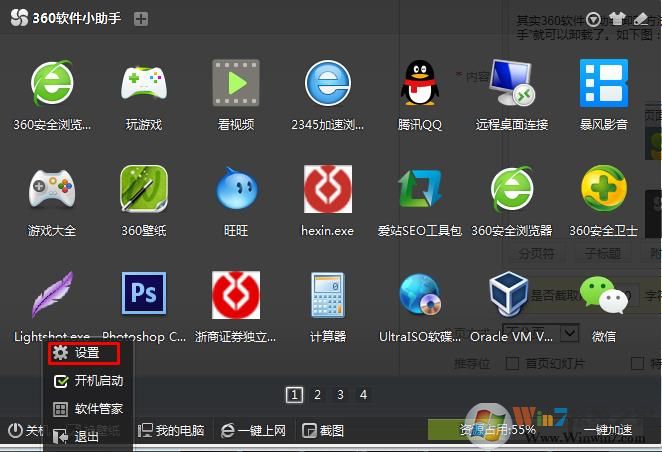Open the UltraISO软碟通 icon
The image size is (662, 452).
420,295
